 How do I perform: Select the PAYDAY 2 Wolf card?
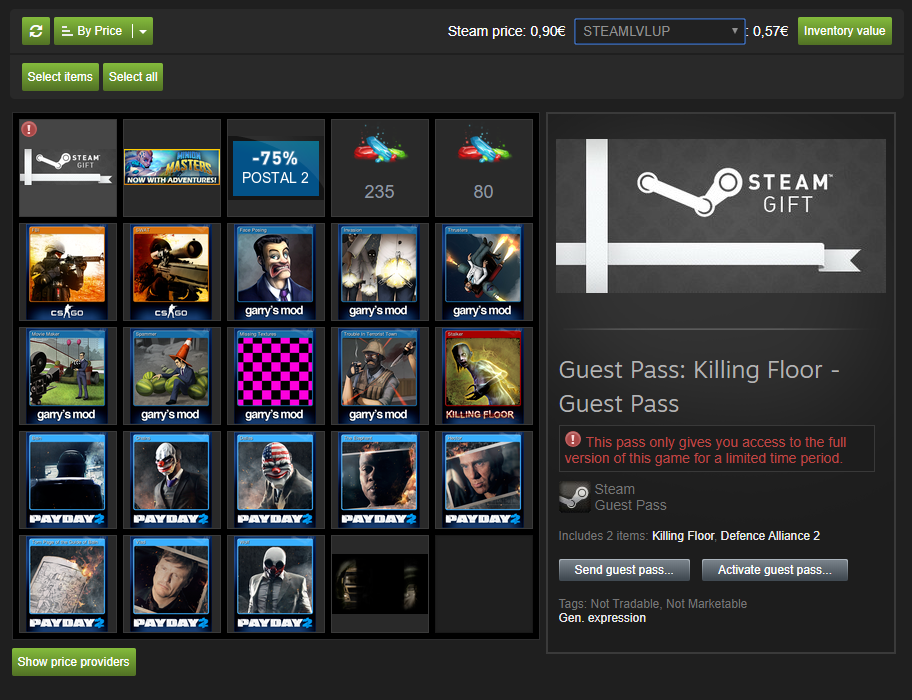[276, 584]
